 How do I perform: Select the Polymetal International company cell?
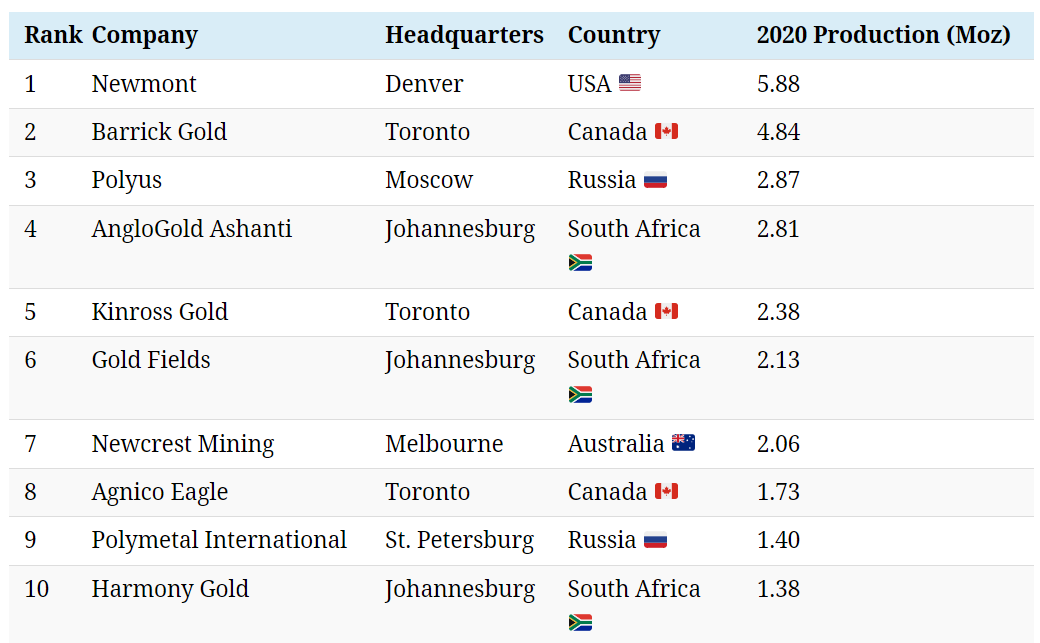(x=219, y=540)
